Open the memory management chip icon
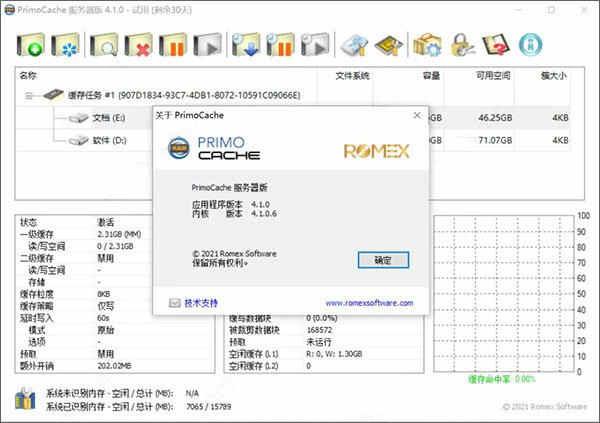 (389, 45)
